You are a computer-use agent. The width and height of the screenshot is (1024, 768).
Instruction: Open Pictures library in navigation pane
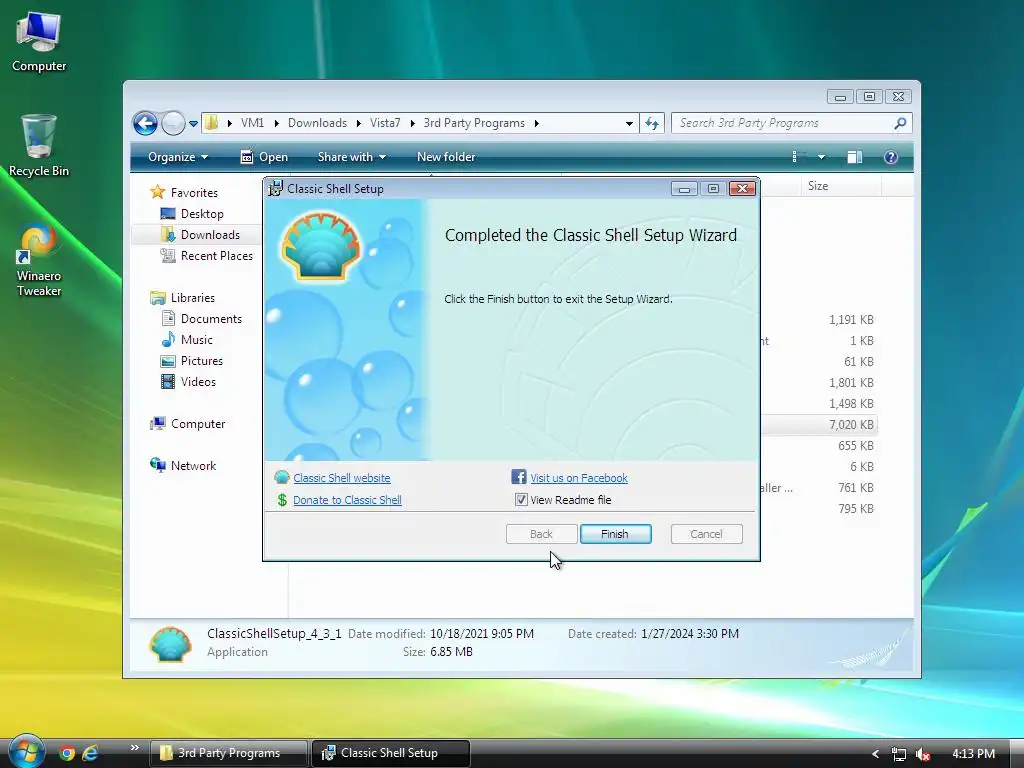pos(201,360)
